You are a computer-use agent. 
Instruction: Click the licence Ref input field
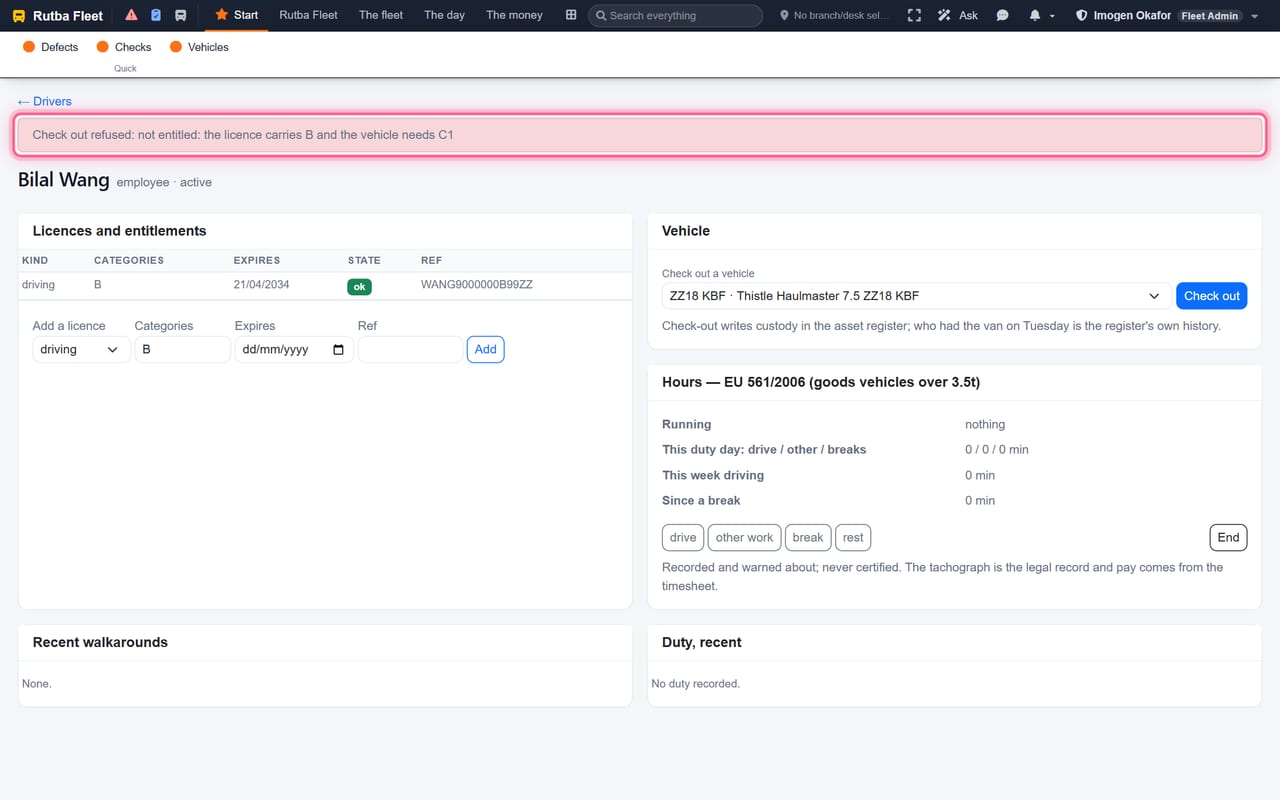pyautogui.click(x=410, y=349)
